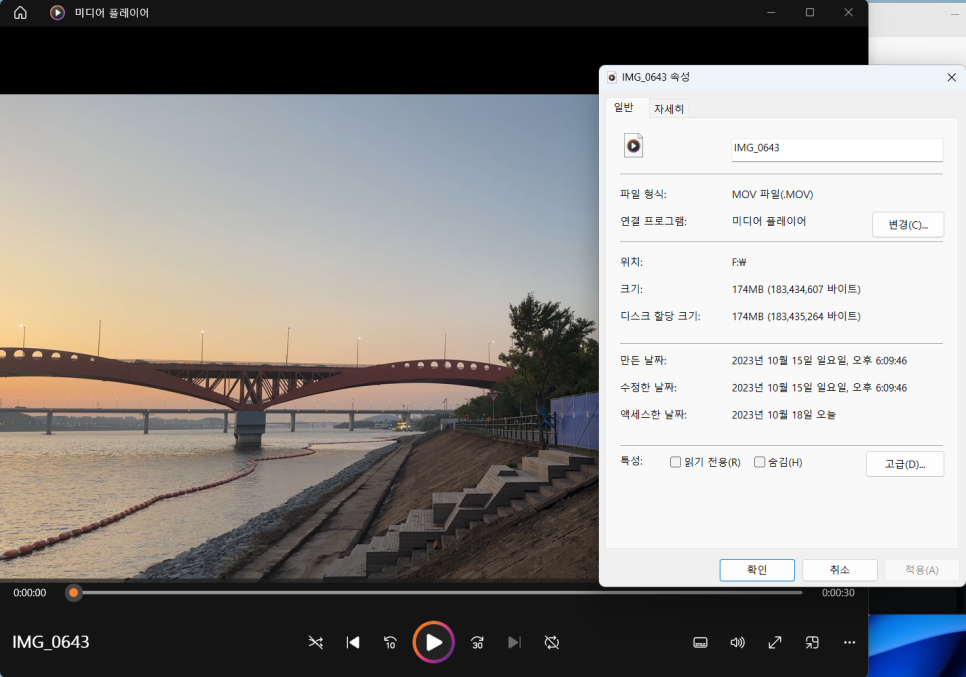This screenshot has width=966, height=677.
Task: Click the Media Player app logo icon
Action: [57, 12]
